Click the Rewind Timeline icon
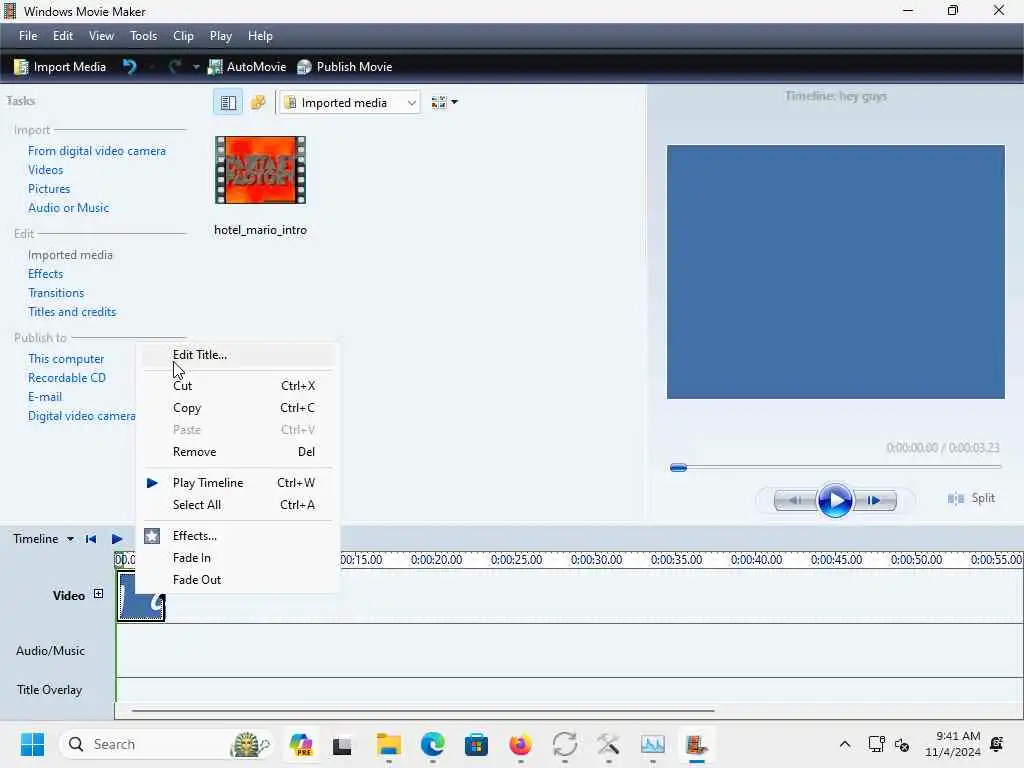1024x768 pixels. [91, 539]
